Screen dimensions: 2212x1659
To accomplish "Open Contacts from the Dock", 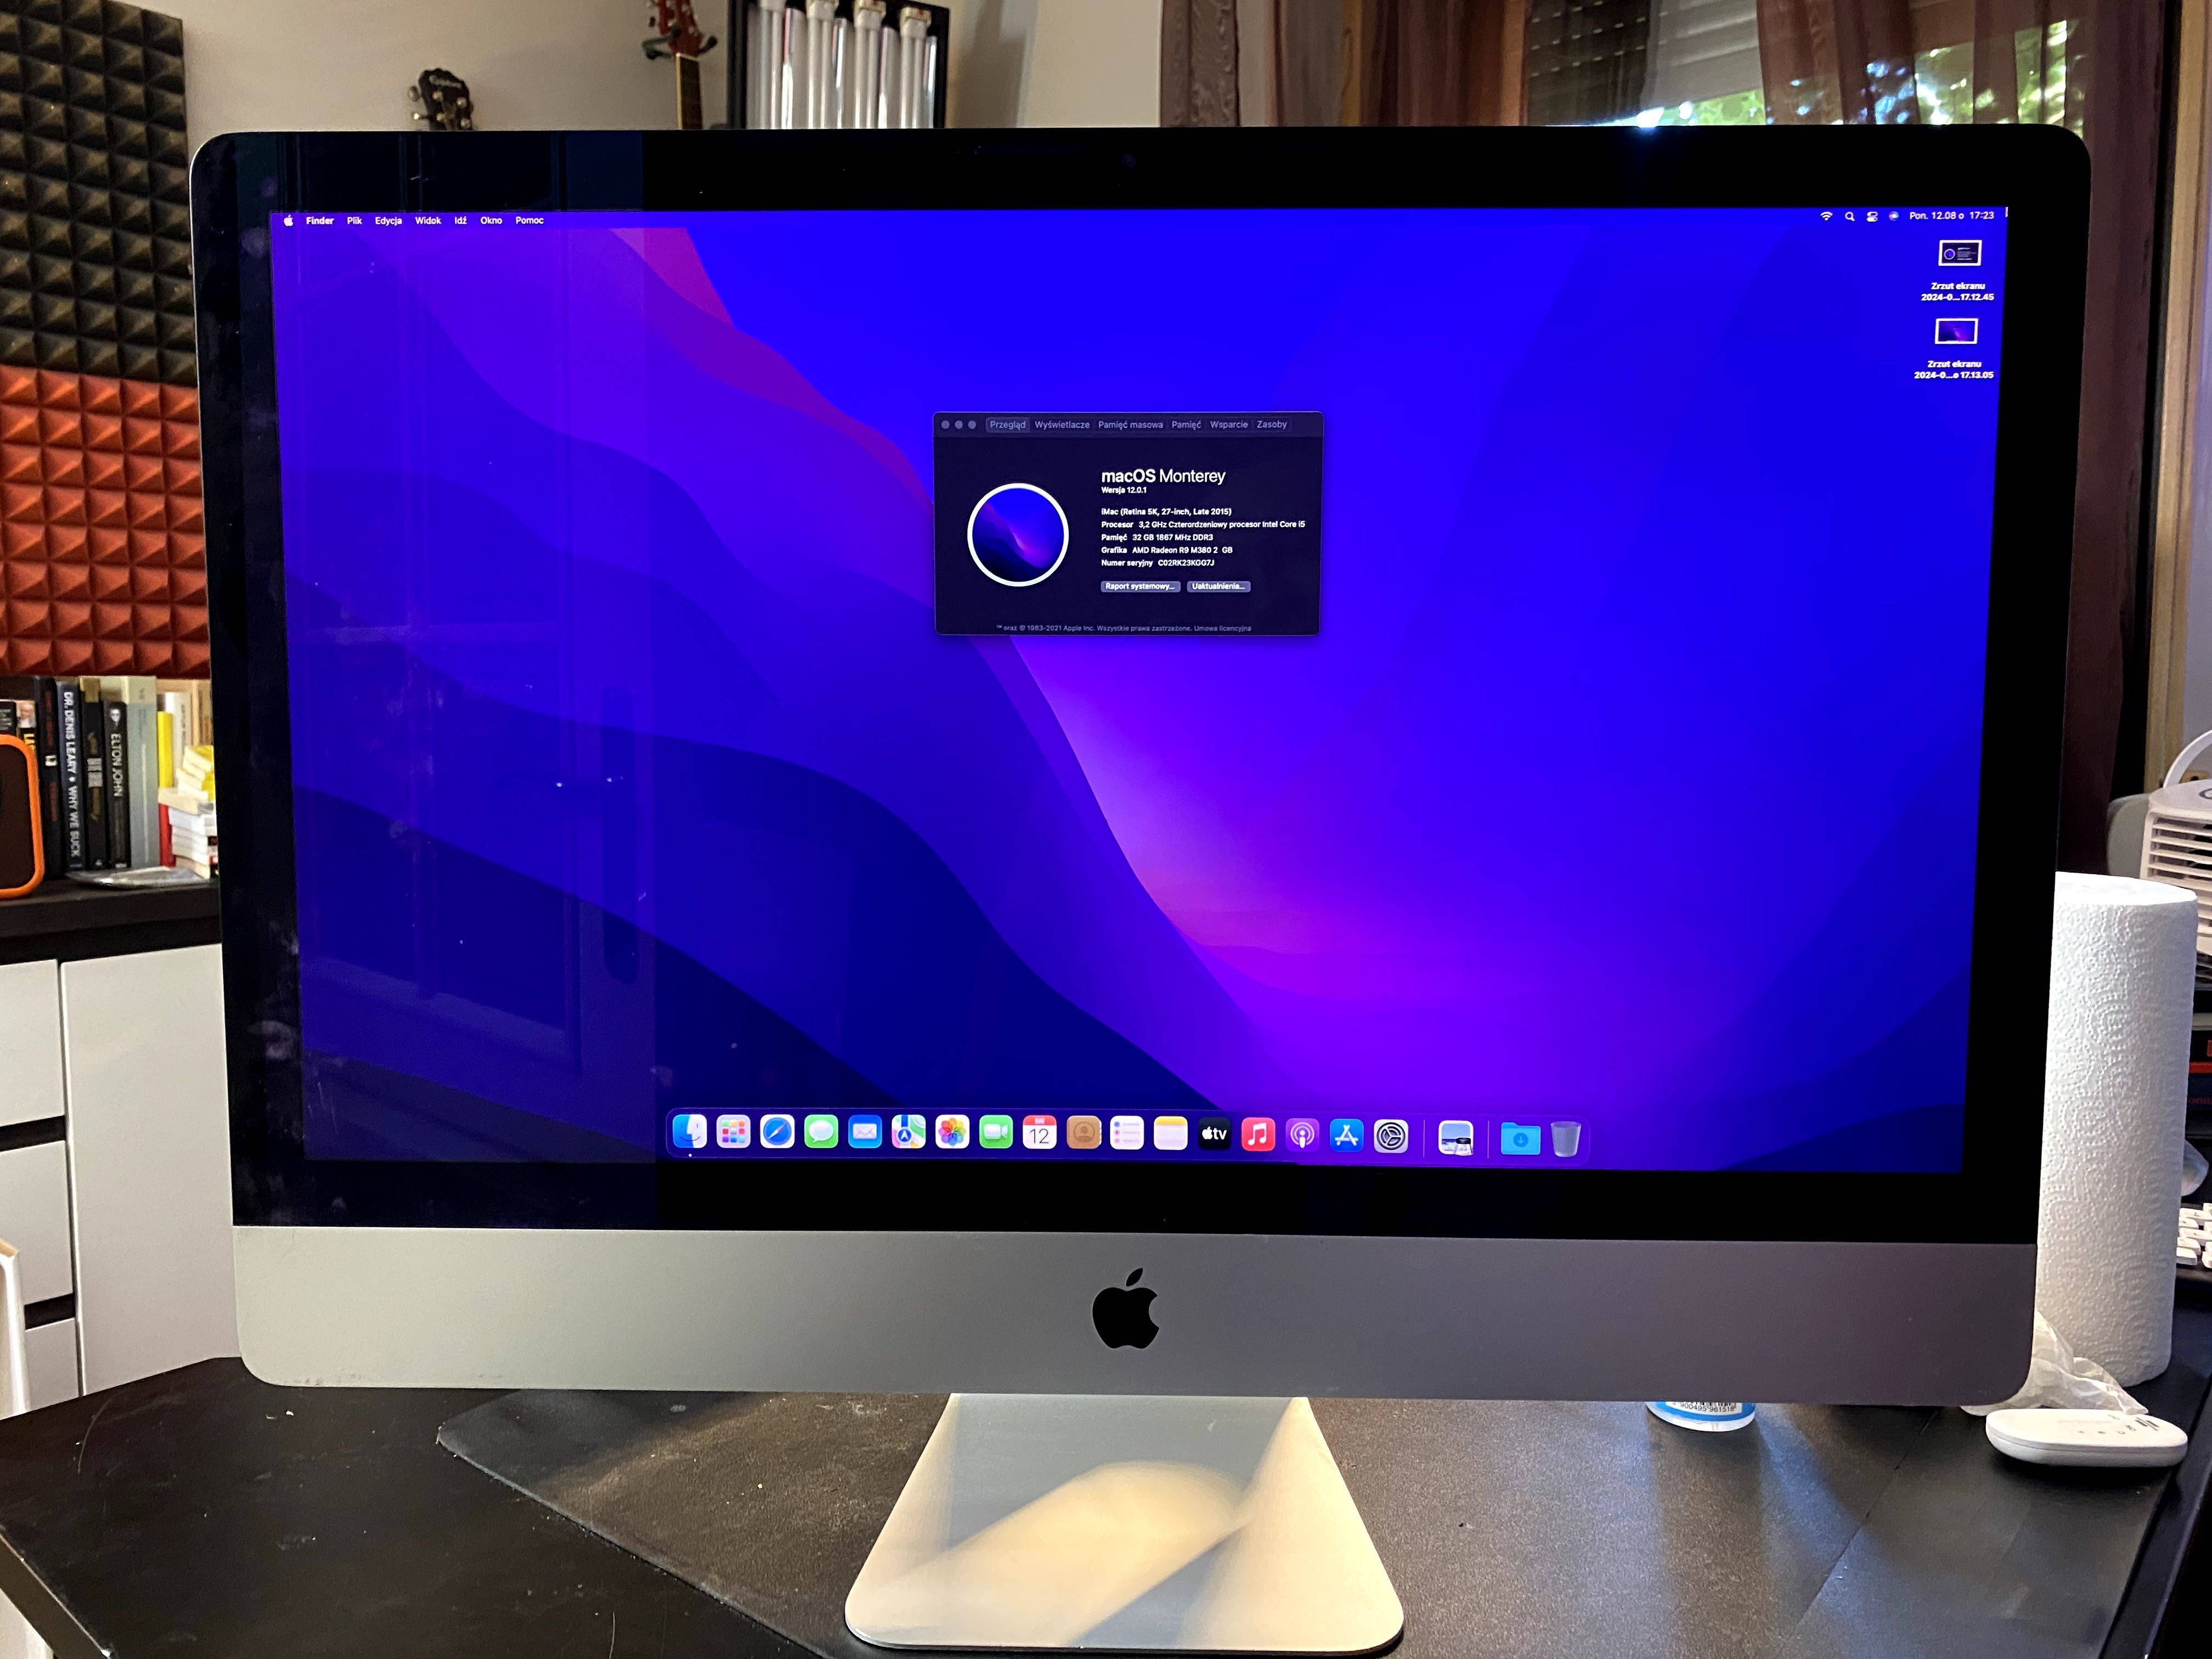I will click(1083, 1134).
